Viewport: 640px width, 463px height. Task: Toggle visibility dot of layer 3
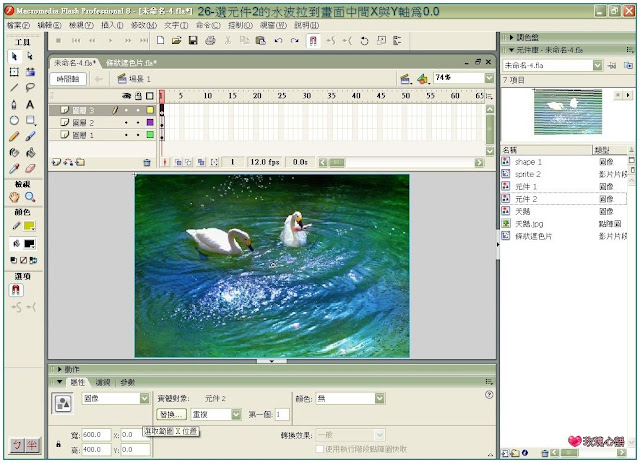126,110
